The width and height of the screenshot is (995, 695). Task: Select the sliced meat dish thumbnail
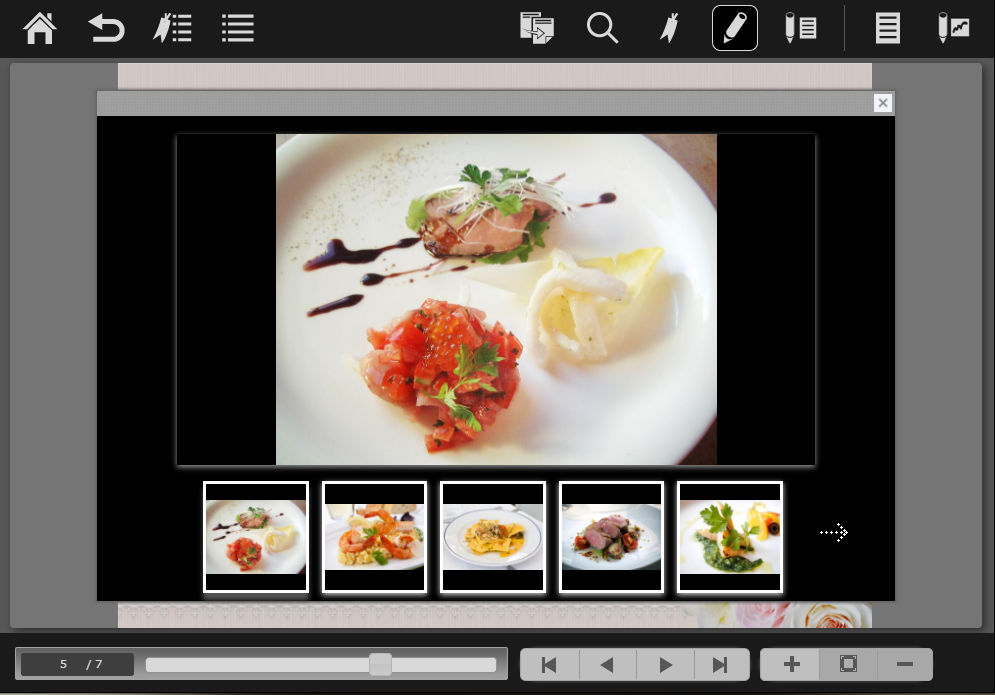coord(611,537)
